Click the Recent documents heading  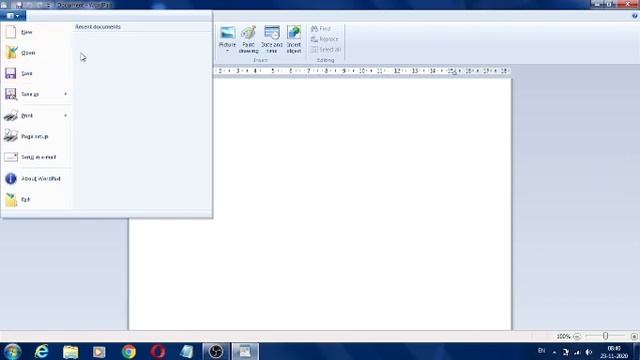point(98,27)
